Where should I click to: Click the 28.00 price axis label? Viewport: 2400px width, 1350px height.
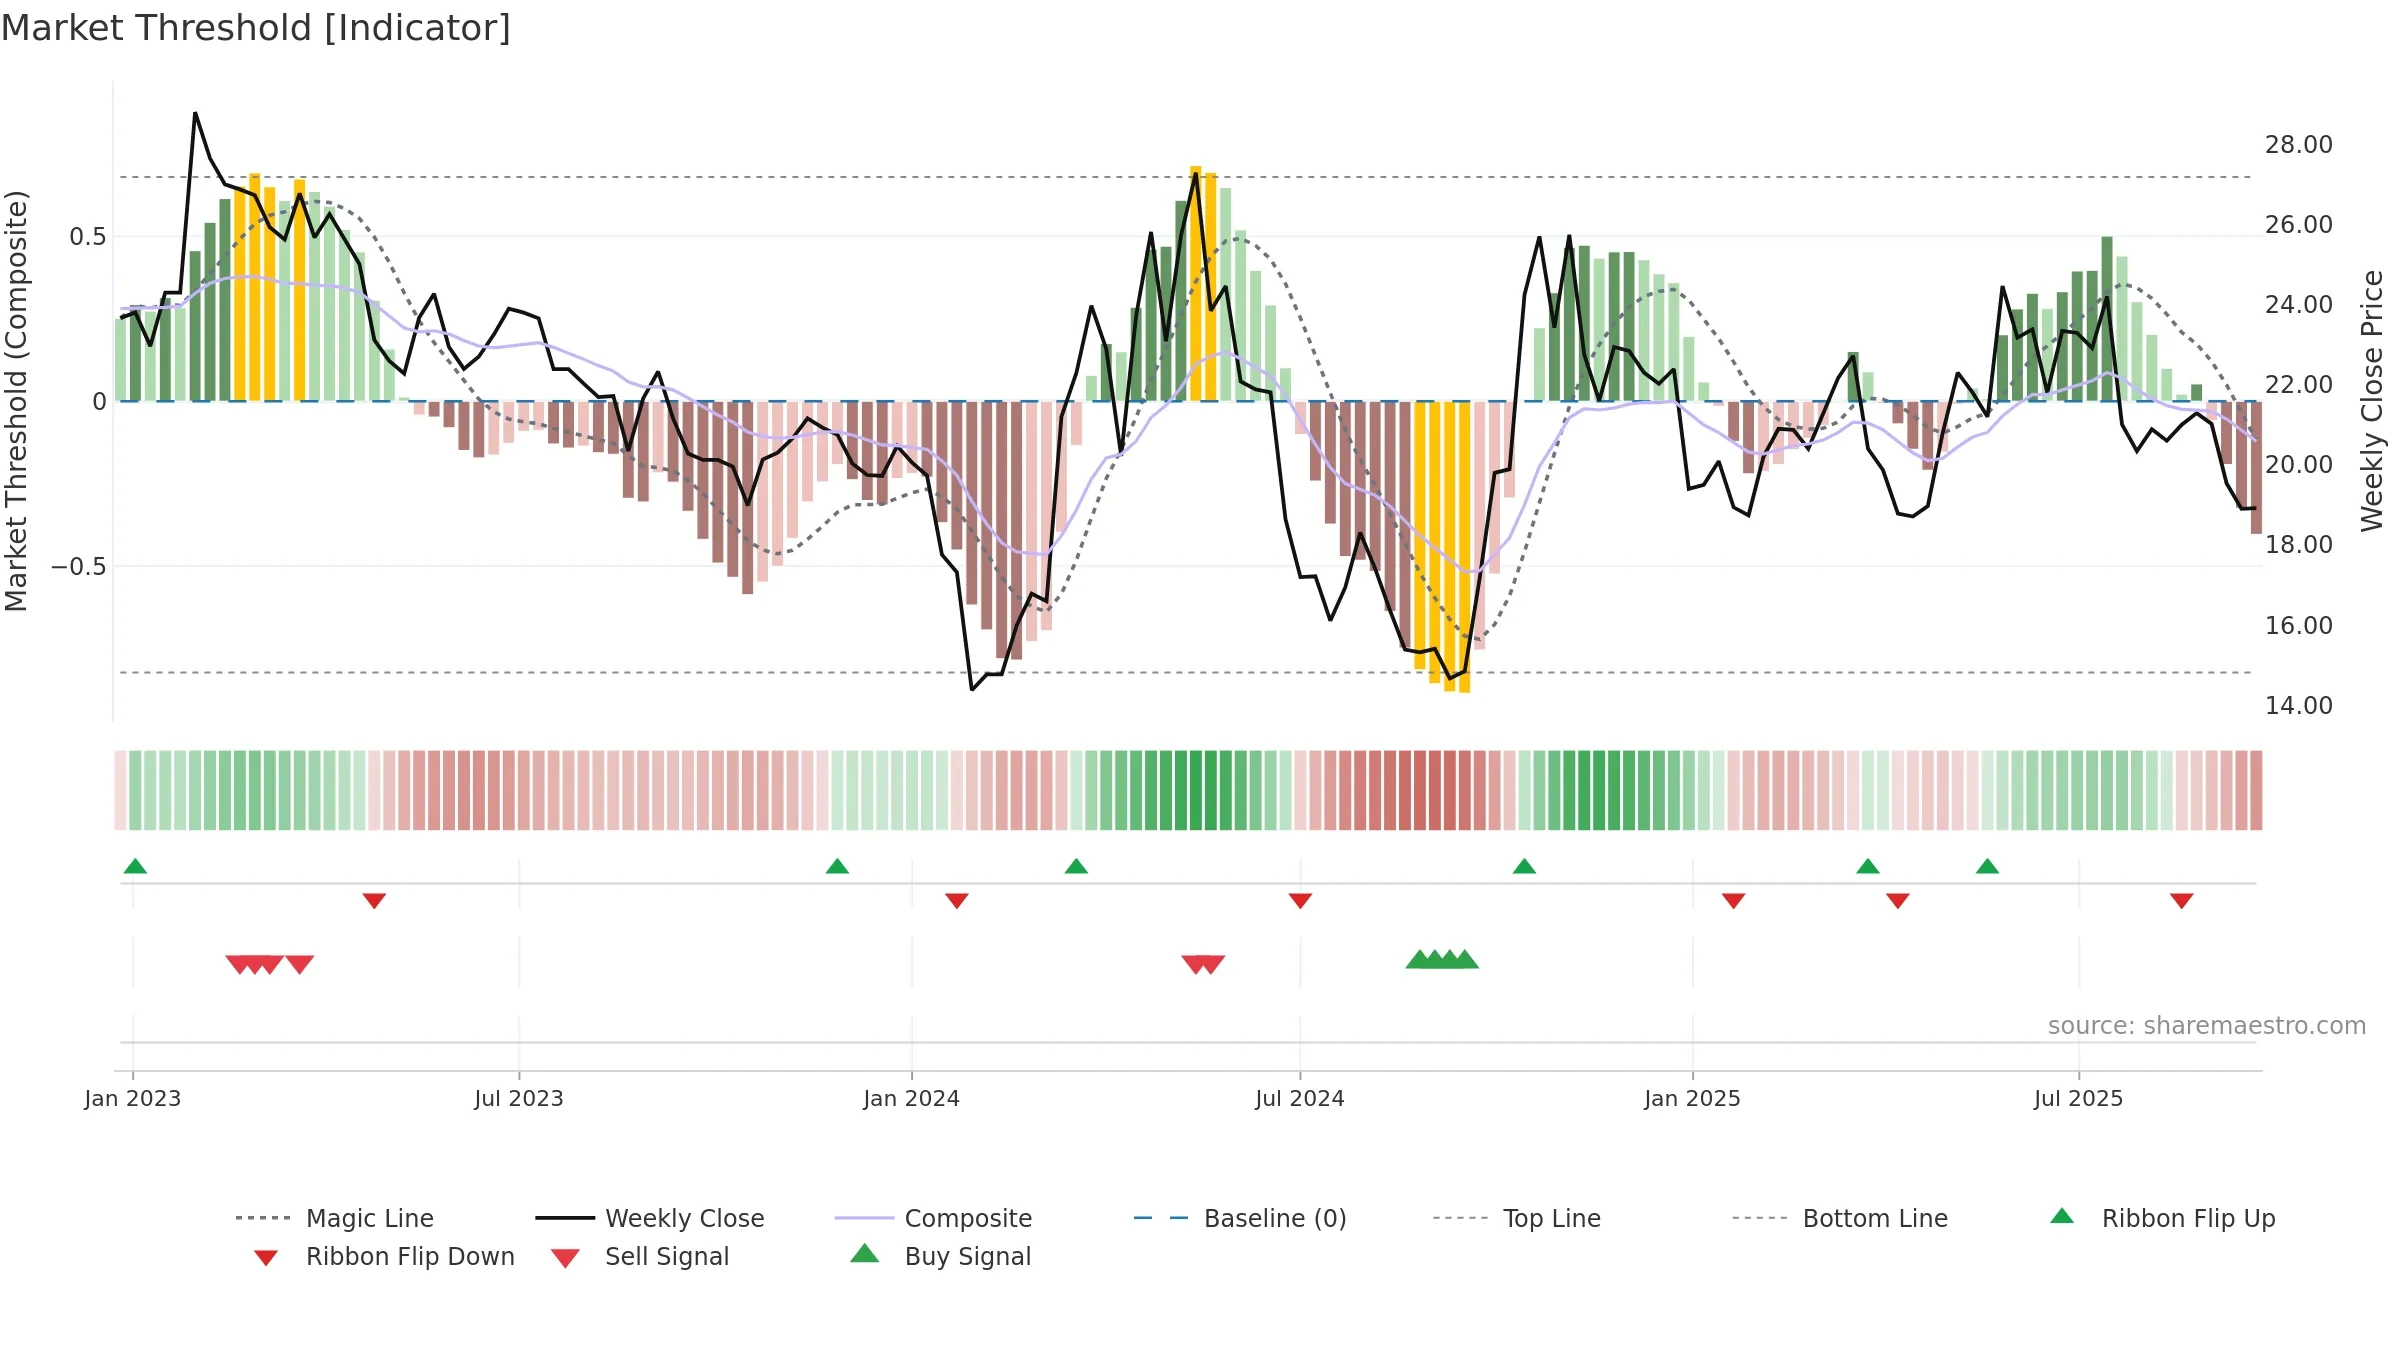click(2299, 145)
